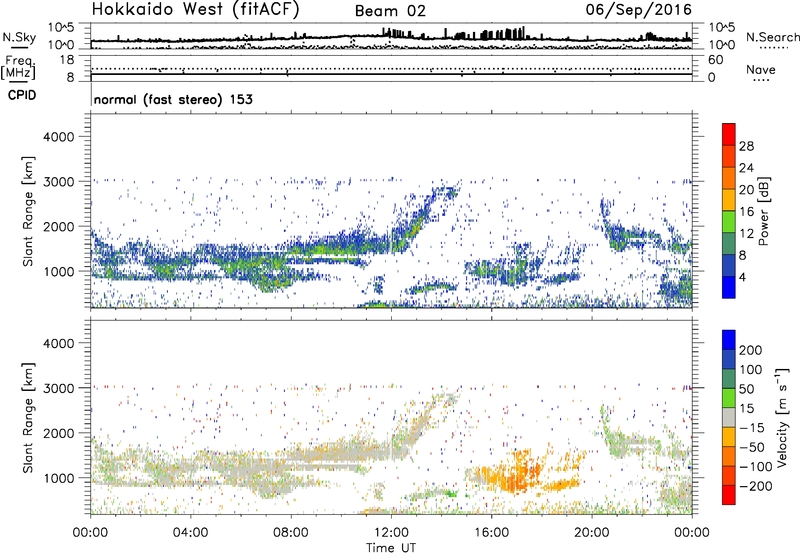
Task: Click the 'Nave' legend label
Action: coord(761,69)
